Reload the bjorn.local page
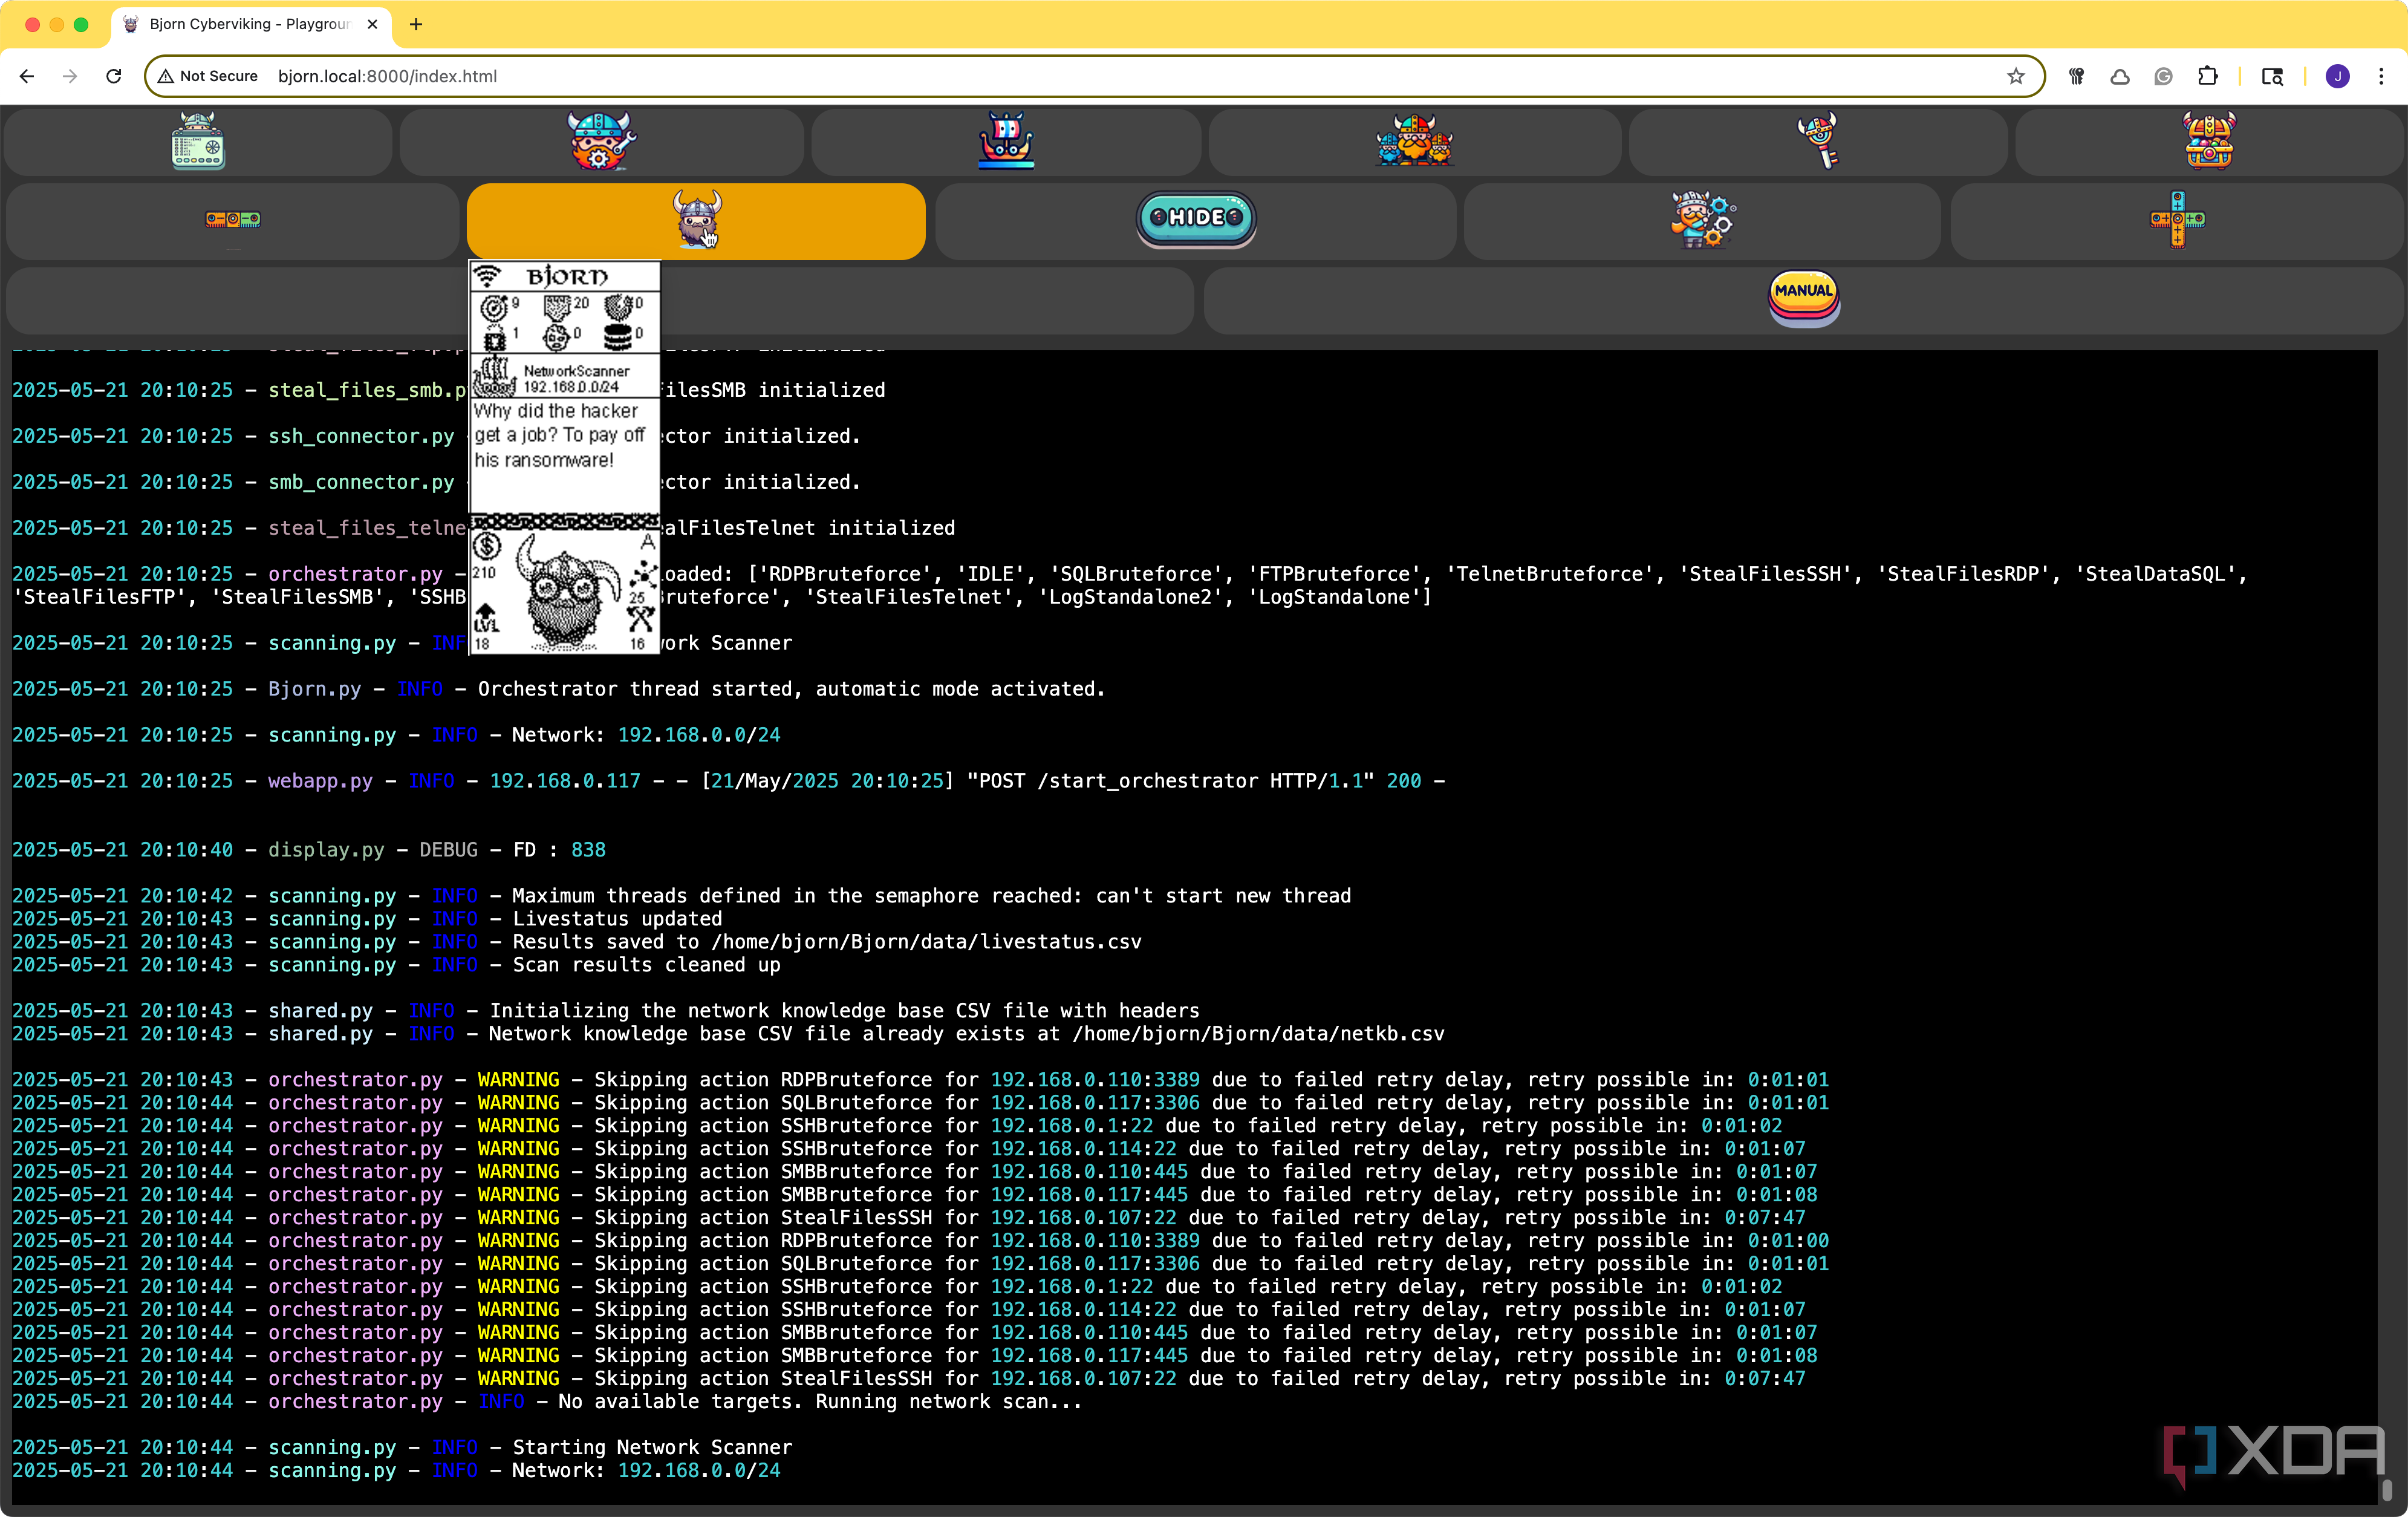The height and width of the screenshot is (1517, 2408). click(x=114, y=76)
